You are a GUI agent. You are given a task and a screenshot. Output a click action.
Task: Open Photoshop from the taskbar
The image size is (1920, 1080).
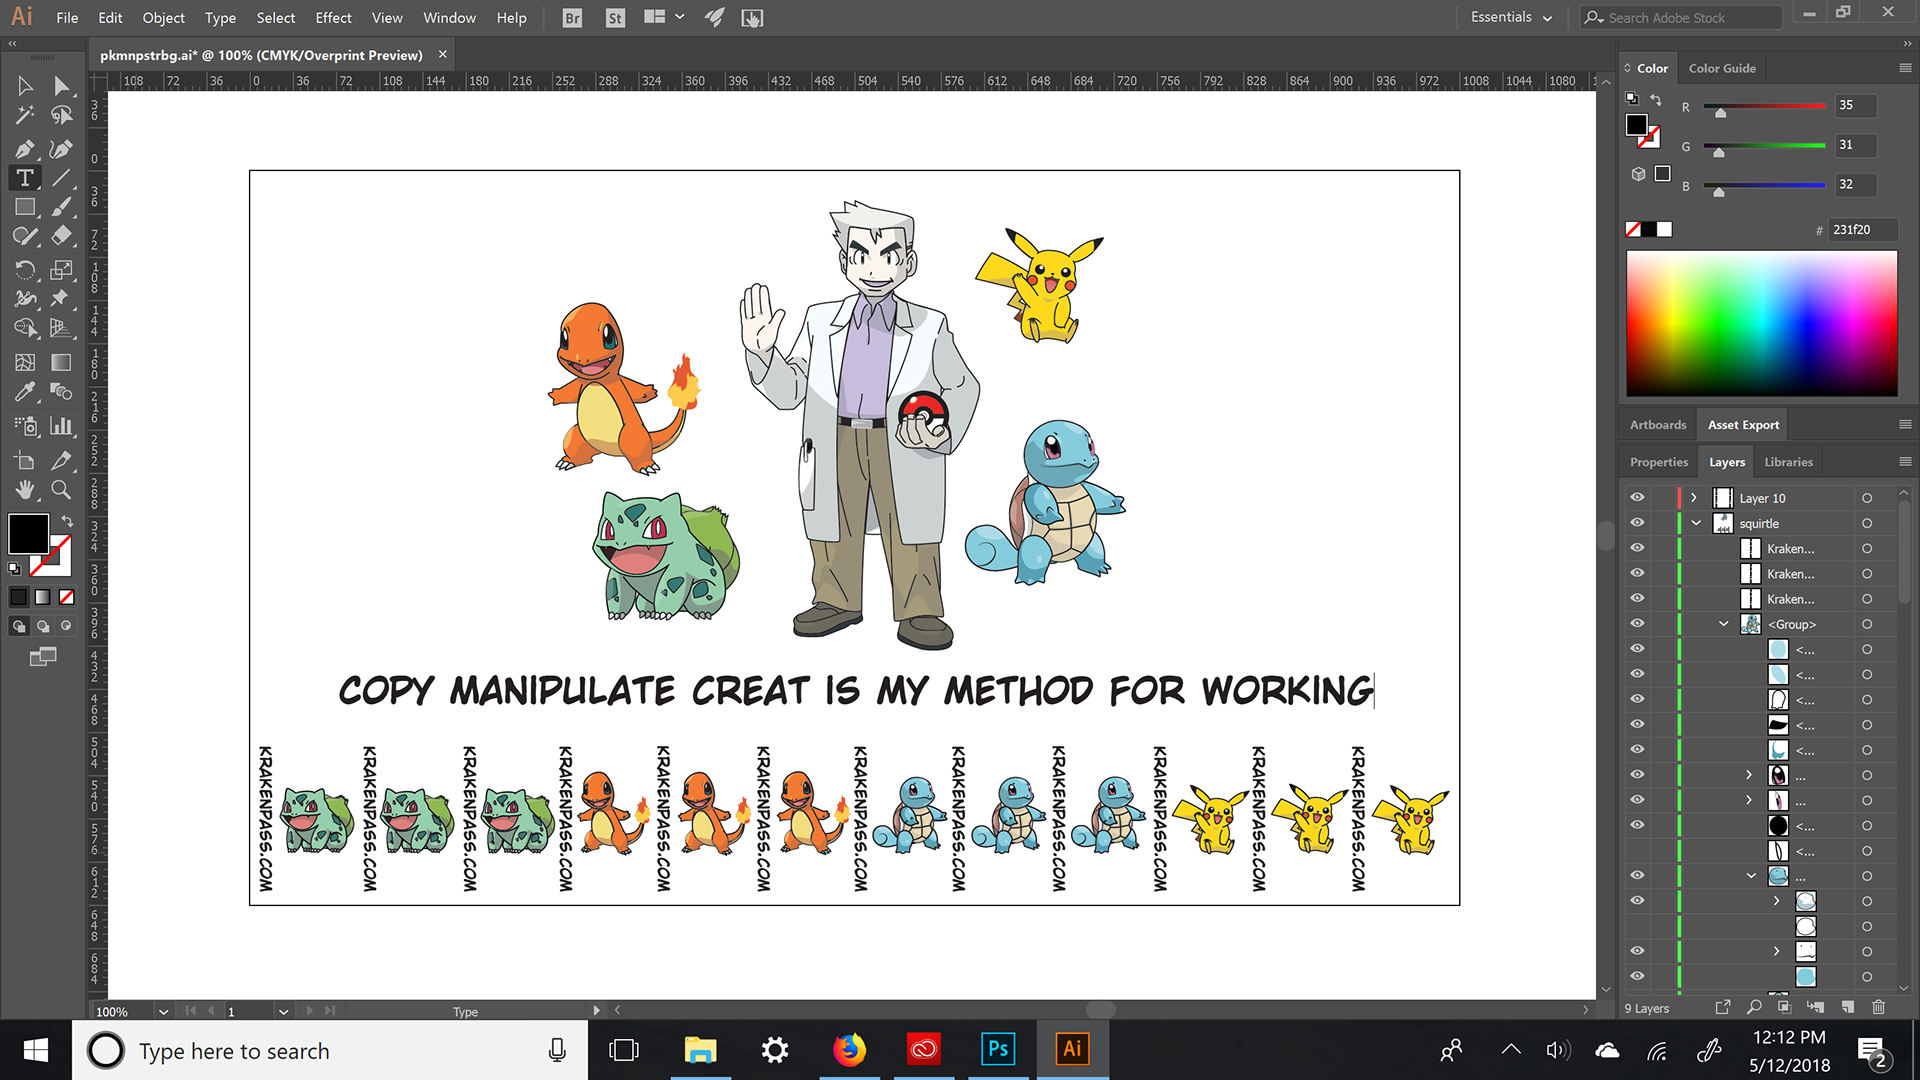(998, 1049)
